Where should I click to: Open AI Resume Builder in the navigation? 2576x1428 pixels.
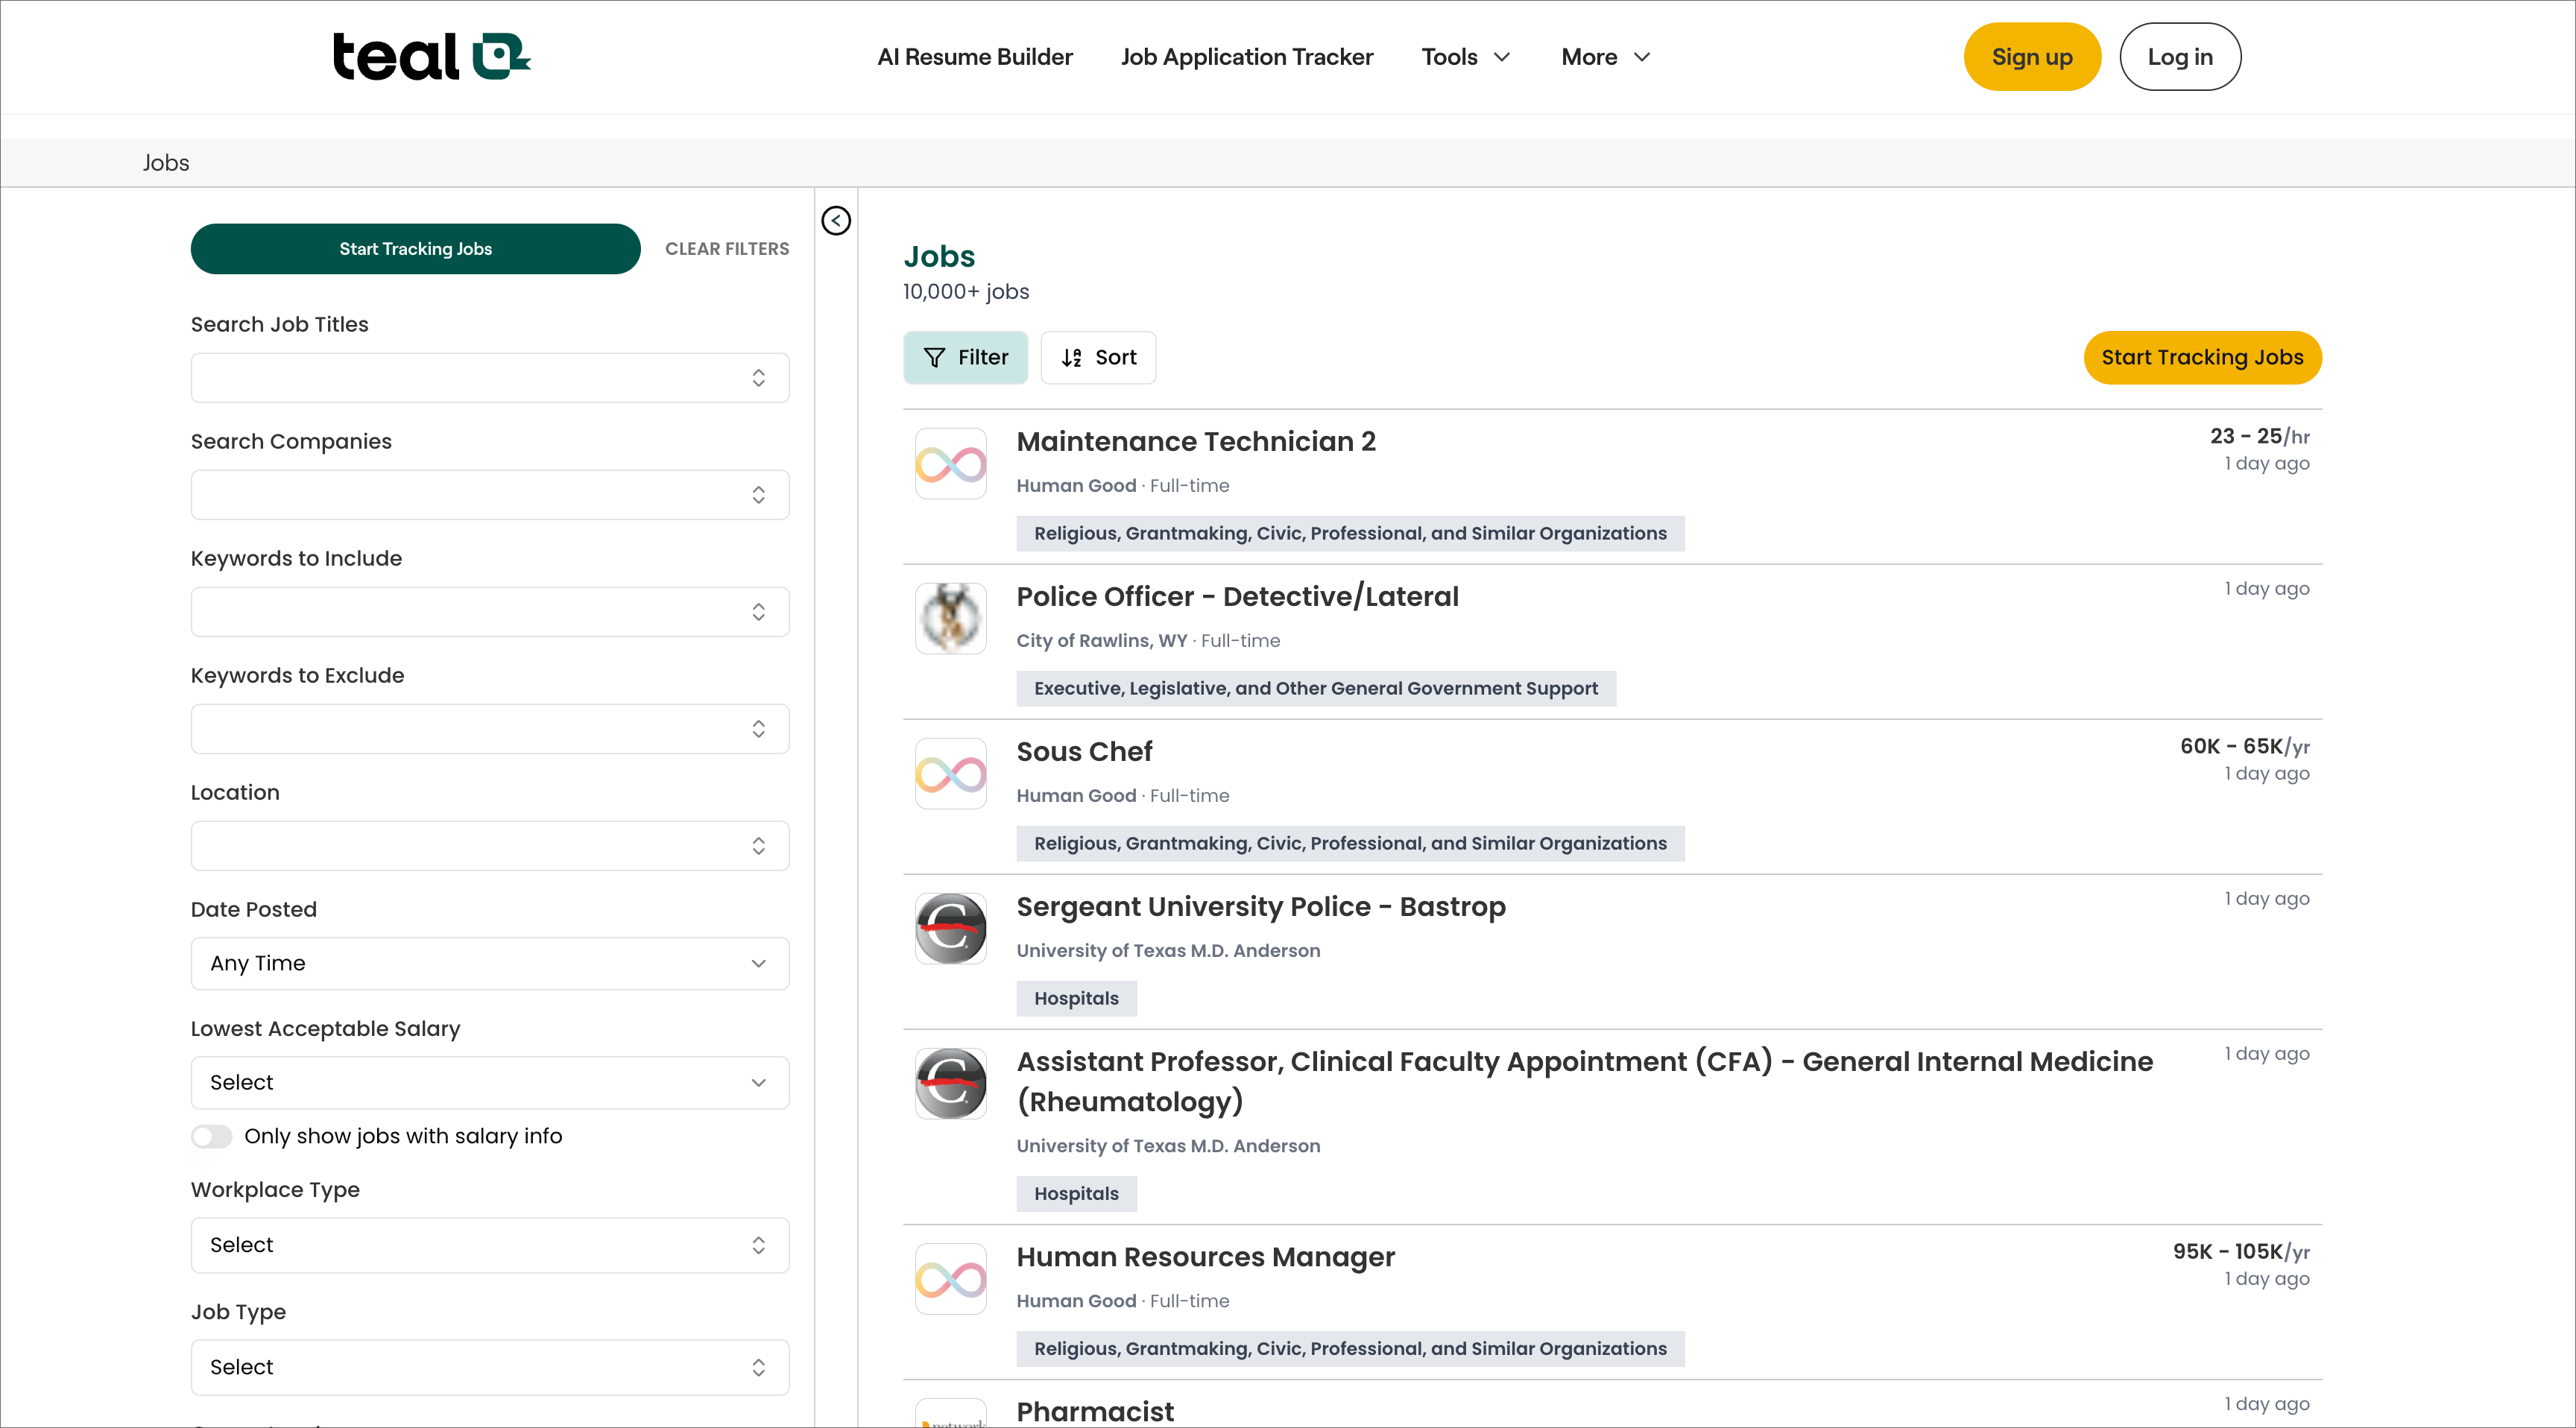[x=975, y=57]
